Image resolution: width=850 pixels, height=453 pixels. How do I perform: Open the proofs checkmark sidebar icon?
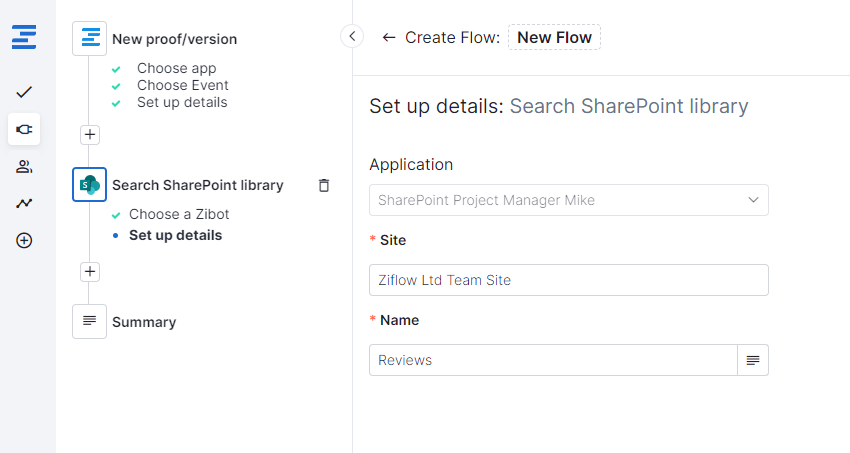point(25,92)
